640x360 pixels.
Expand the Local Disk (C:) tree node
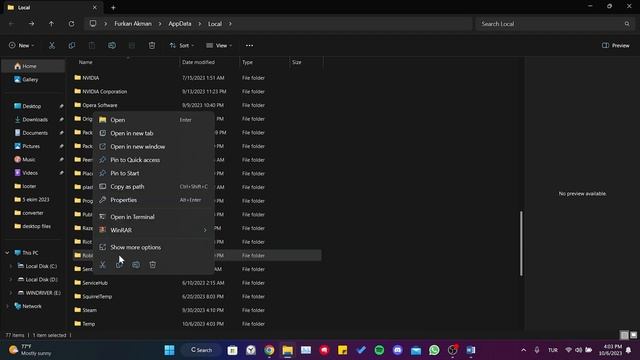coord(11,266)
